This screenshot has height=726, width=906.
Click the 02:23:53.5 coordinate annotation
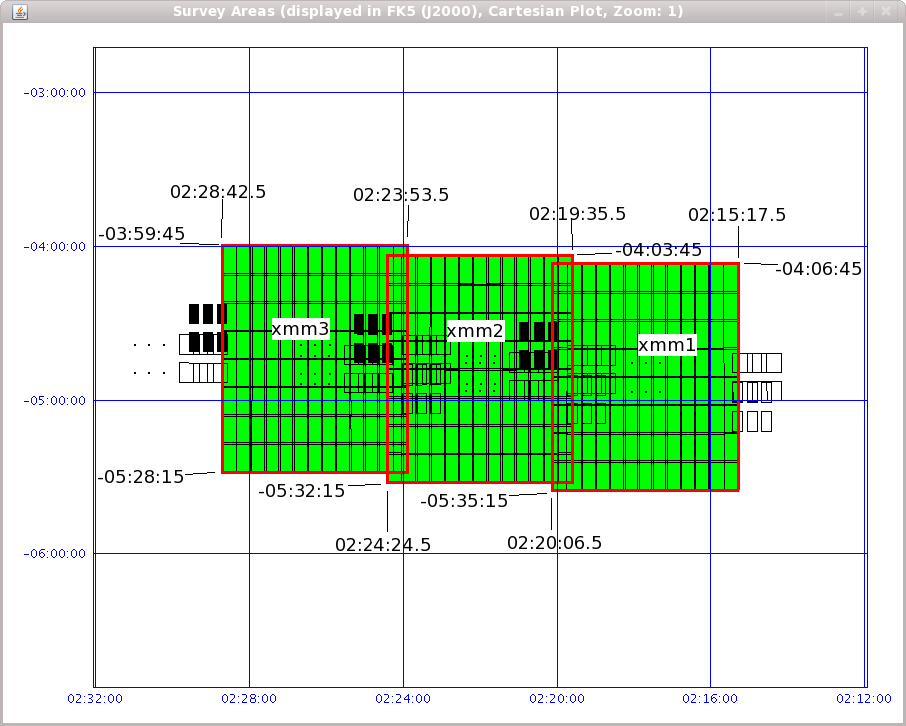point(401,195)
